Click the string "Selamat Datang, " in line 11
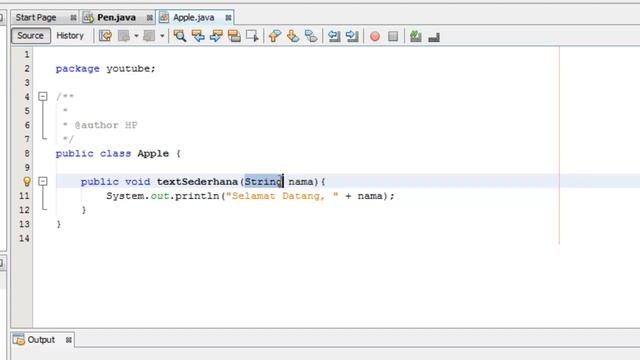Viewport: 640px width, 360px height. 282,196
